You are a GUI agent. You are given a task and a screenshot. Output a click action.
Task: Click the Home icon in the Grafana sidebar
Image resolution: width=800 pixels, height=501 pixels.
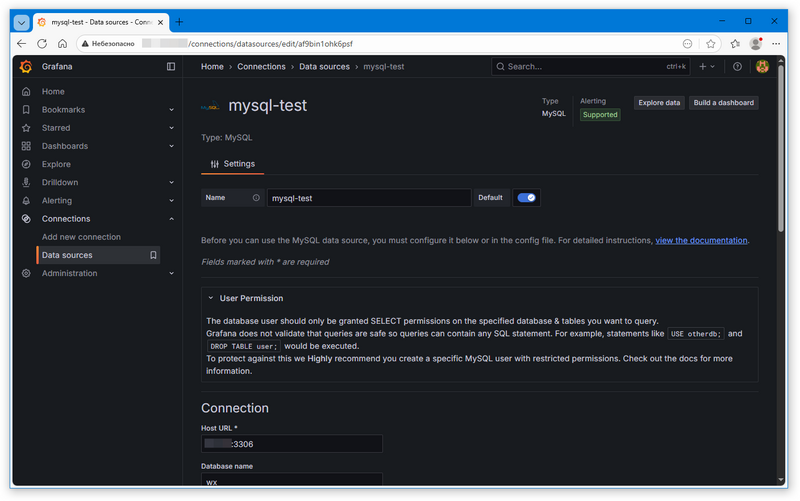click(x=26, y=92)
